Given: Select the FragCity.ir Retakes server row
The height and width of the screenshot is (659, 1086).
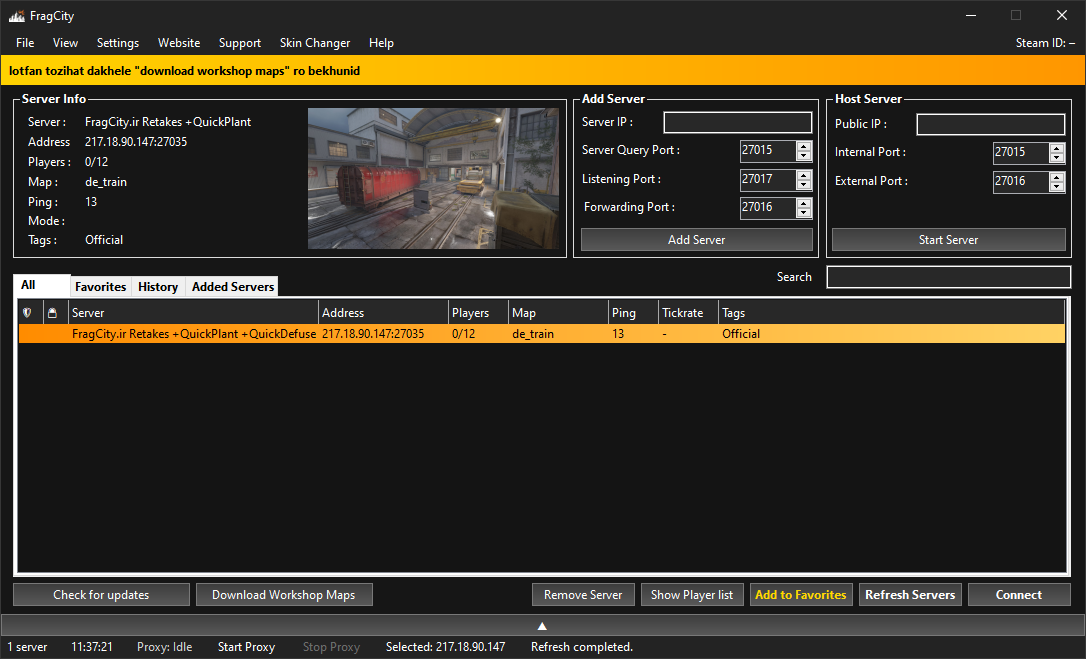Looking at the screenshot, I should 542,333.
